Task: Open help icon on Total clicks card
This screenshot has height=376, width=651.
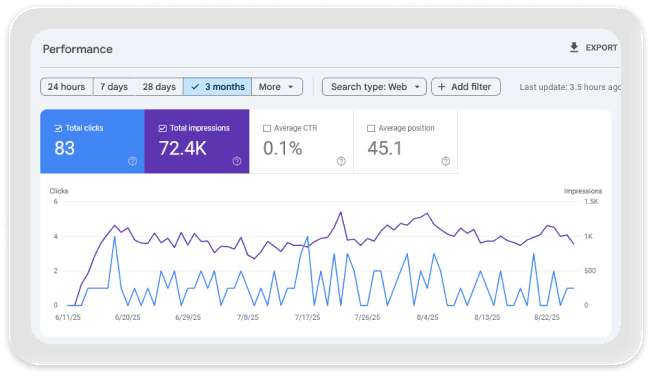Action: [132, 161]
